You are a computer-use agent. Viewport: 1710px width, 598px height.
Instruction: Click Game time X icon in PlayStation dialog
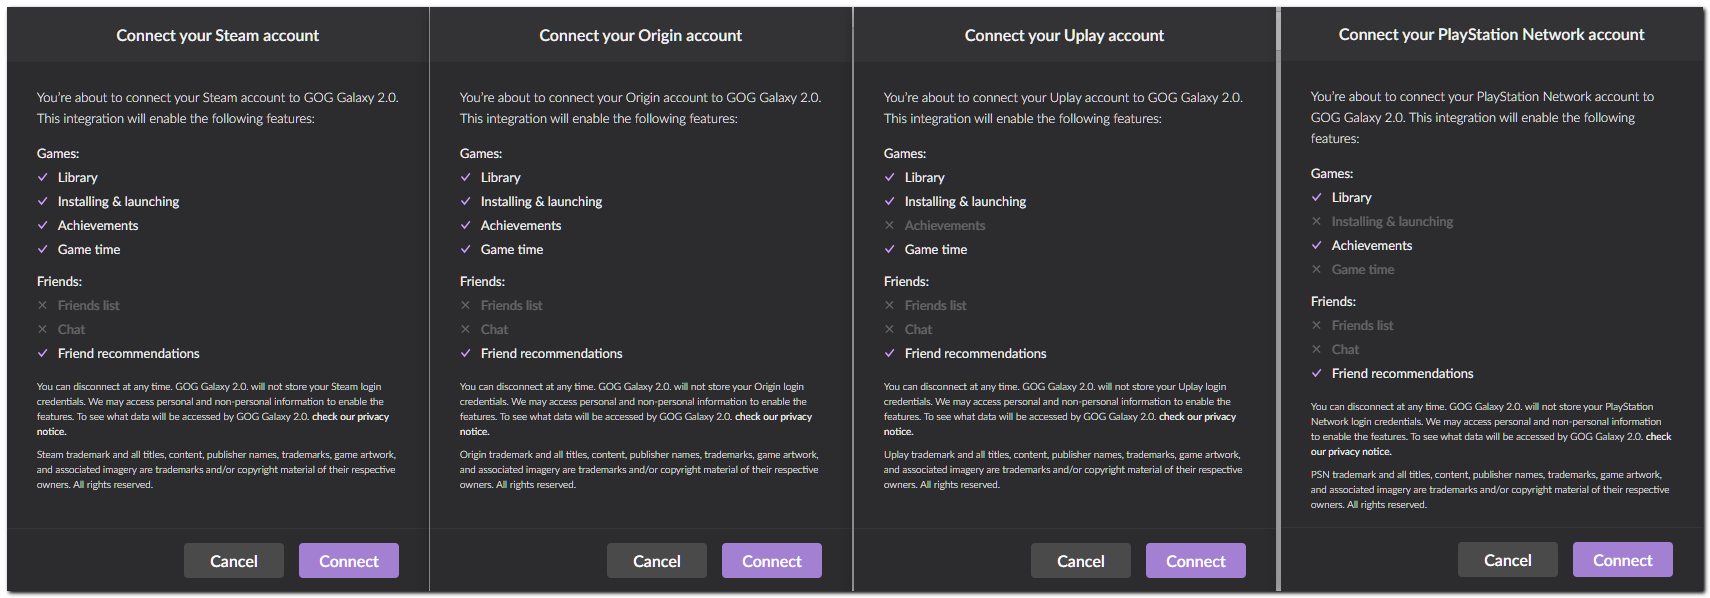pos(1317,269)
